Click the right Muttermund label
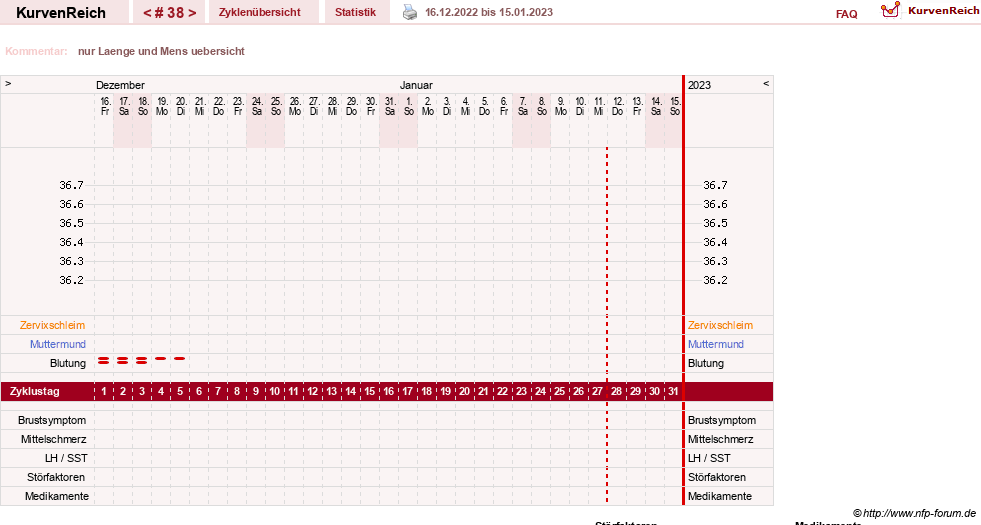The height and width of the screenshot is (525, 981). (x=716, y=344)
